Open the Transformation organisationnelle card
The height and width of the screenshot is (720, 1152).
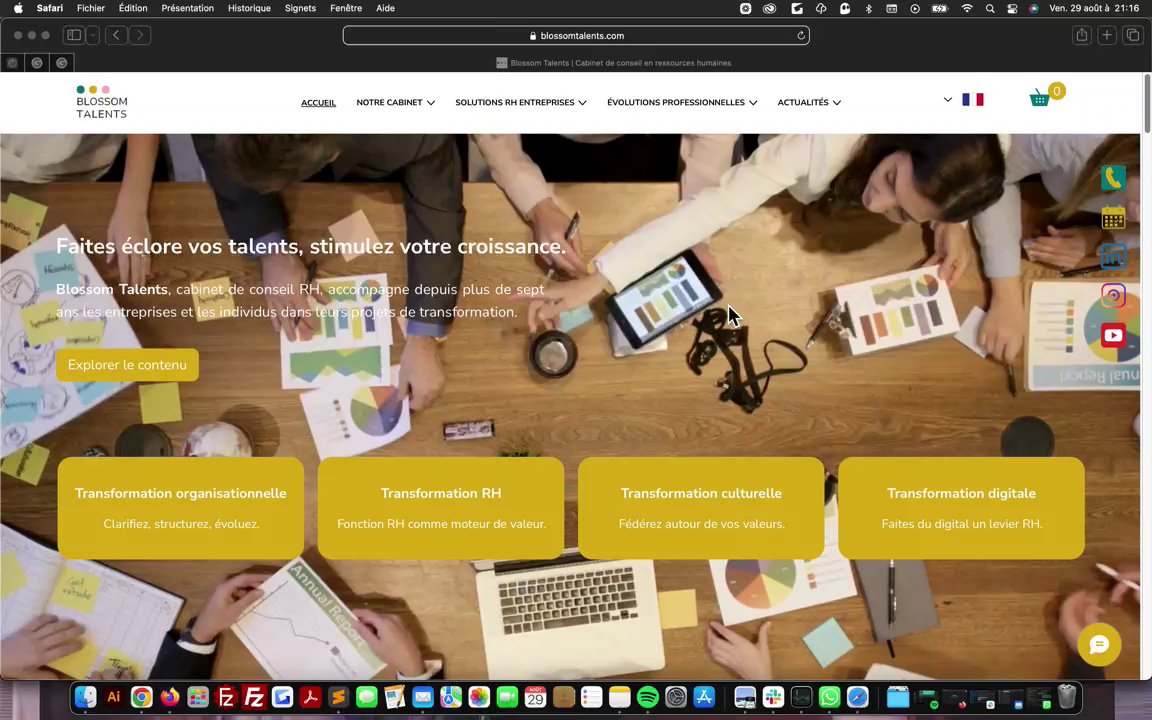(x=181, y=508)
